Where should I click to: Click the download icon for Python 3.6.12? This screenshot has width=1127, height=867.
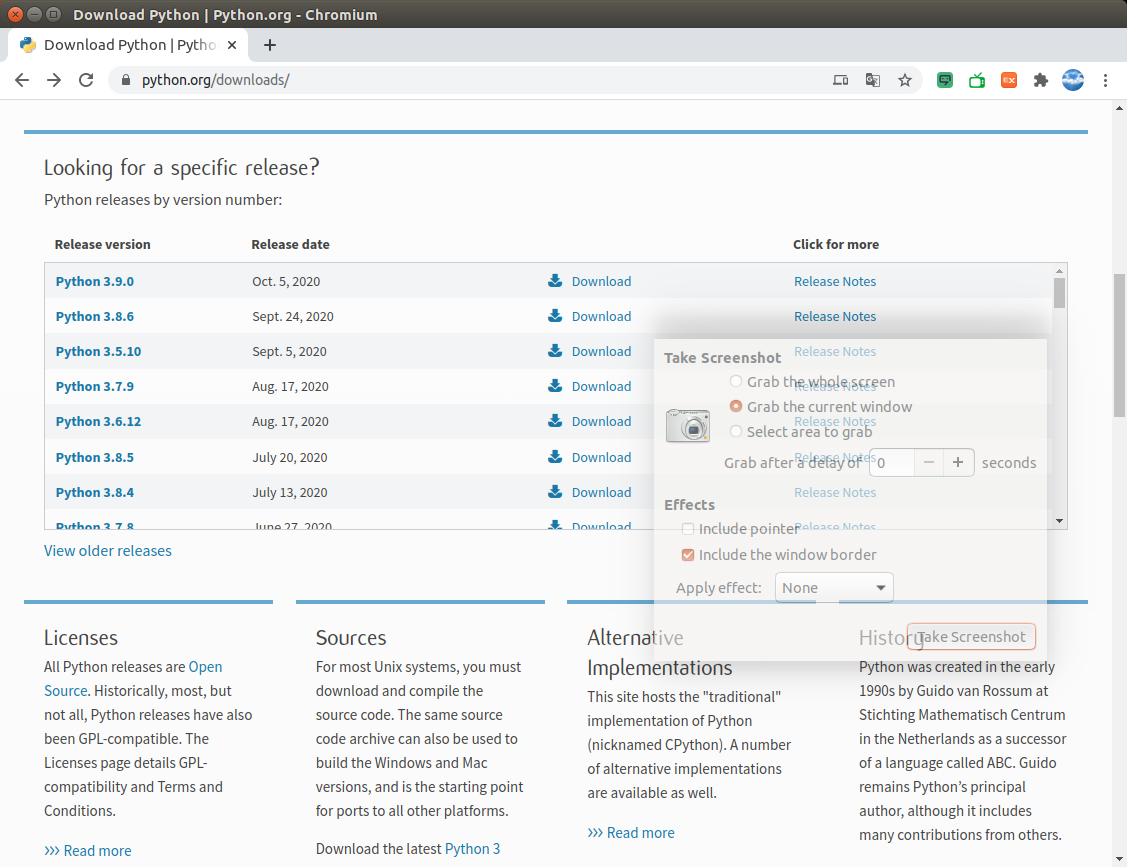555,421
